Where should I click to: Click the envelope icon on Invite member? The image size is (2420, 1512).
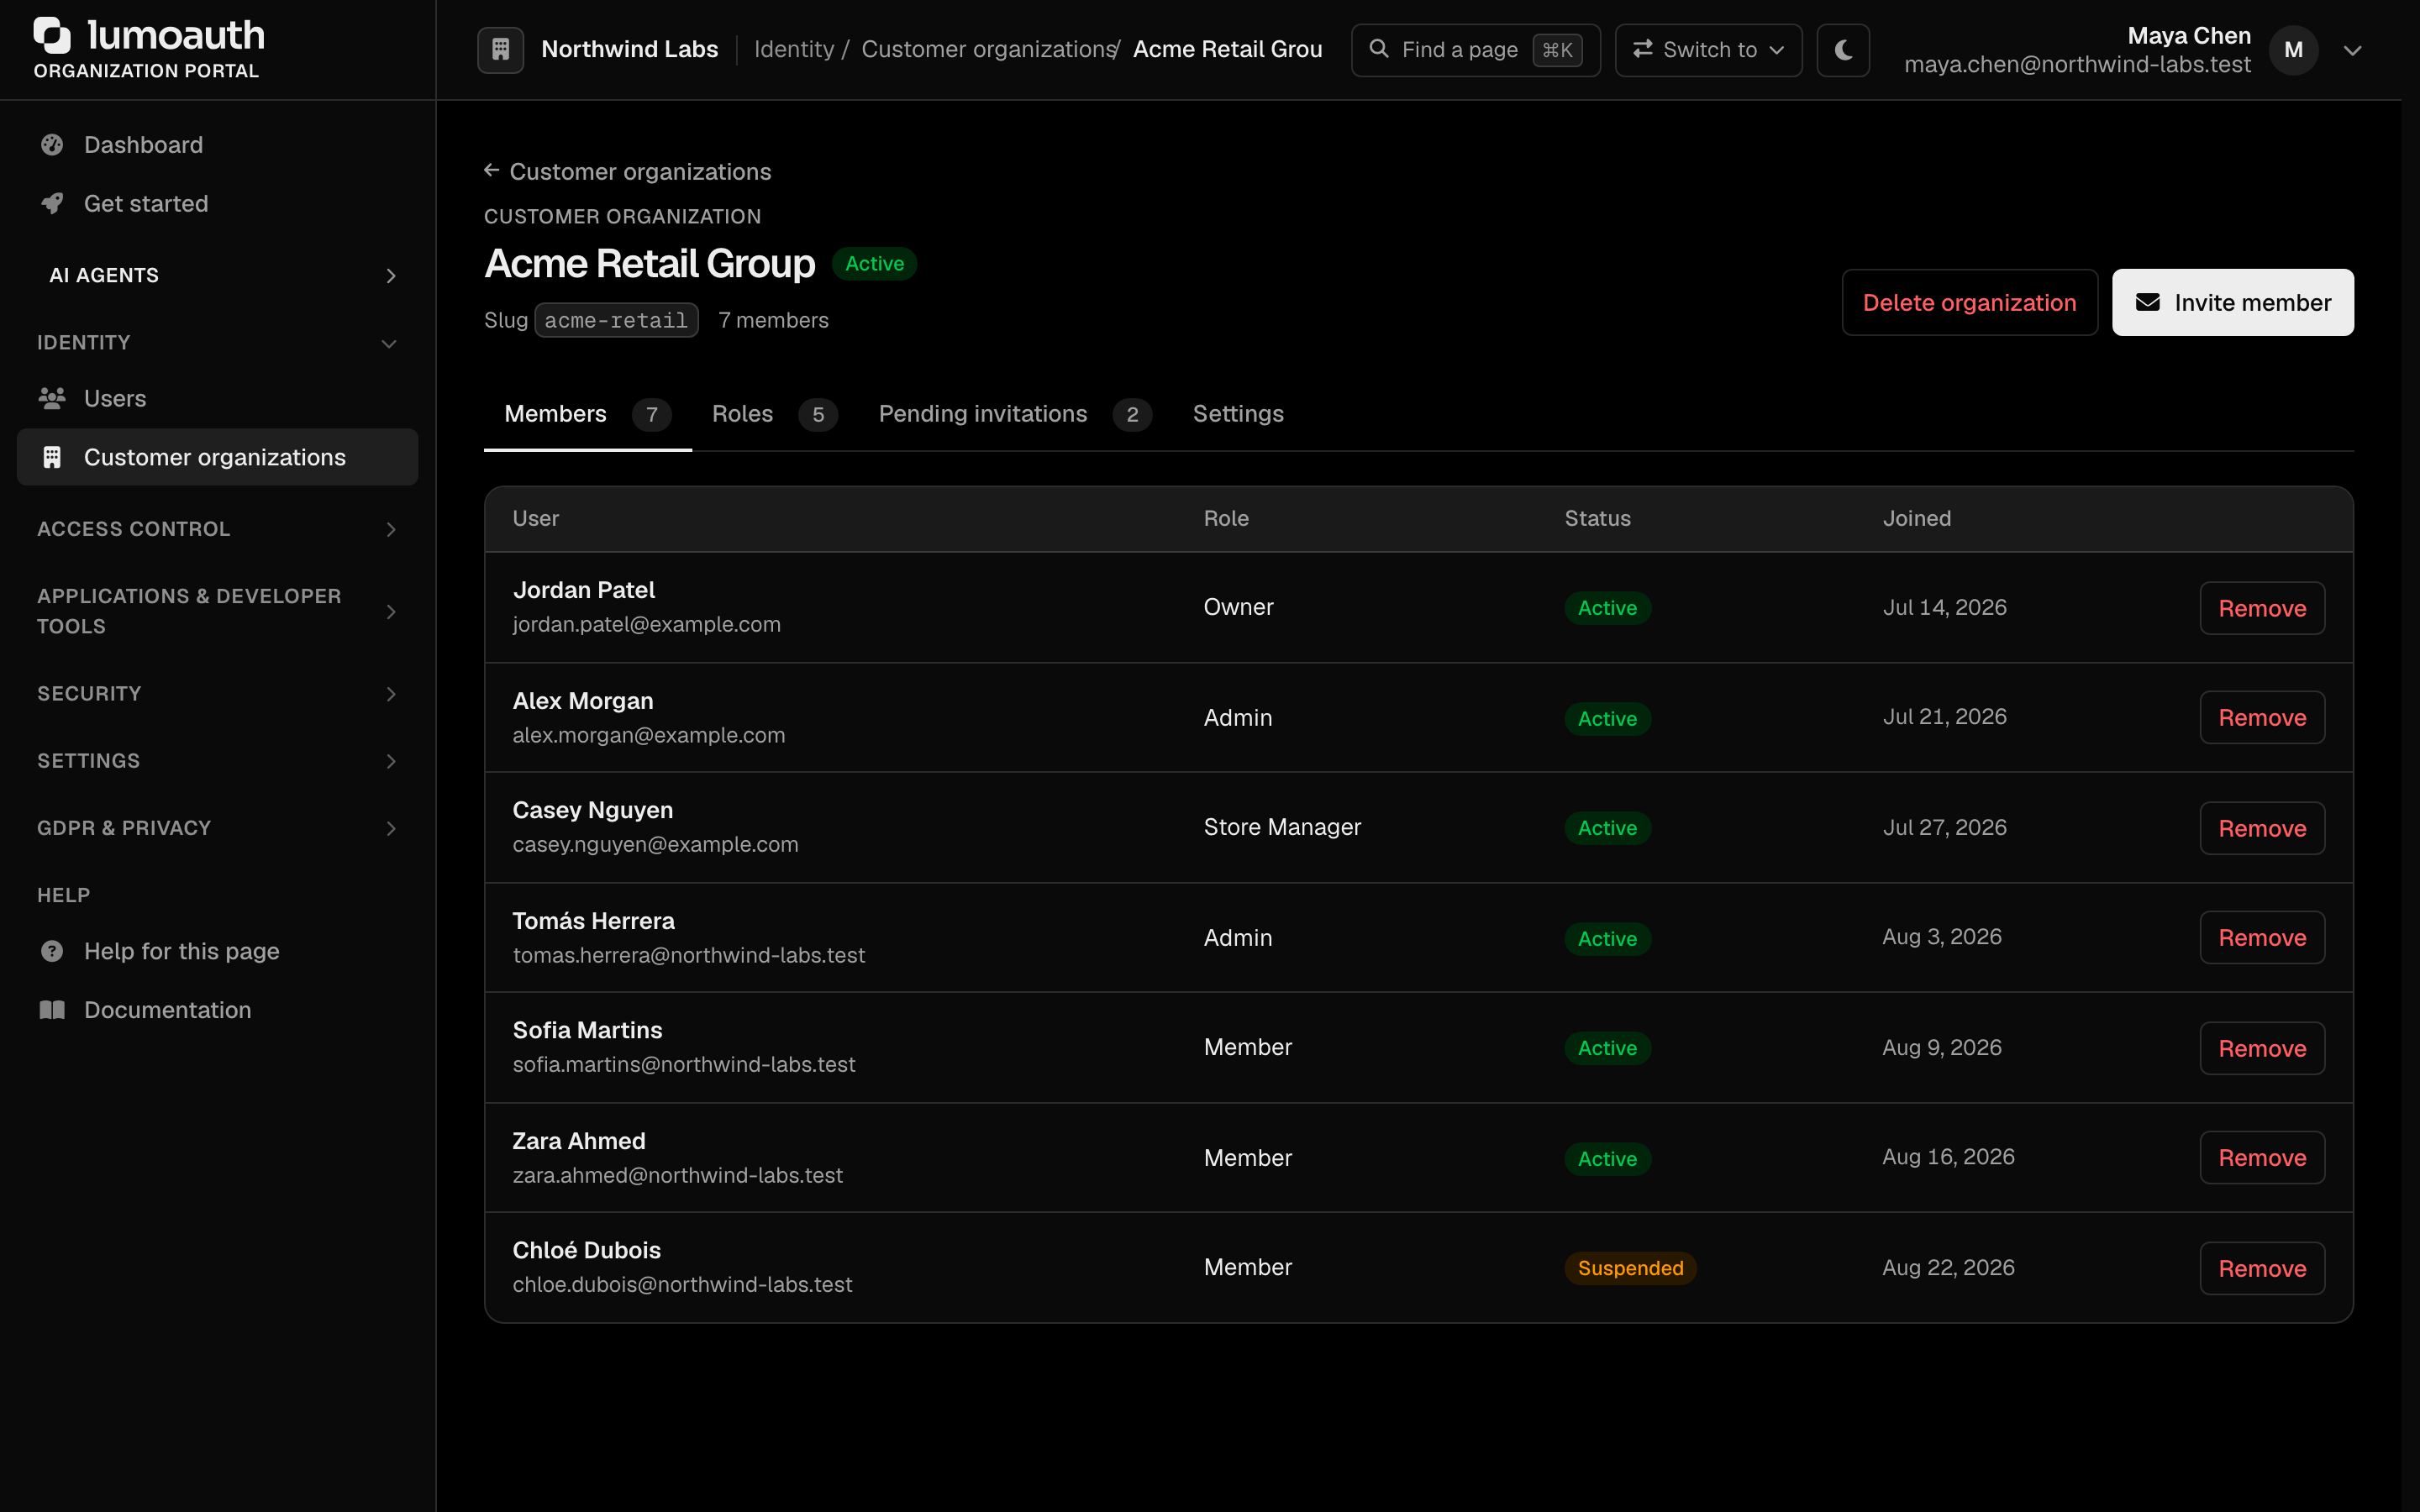click(x=2148, y=302)
